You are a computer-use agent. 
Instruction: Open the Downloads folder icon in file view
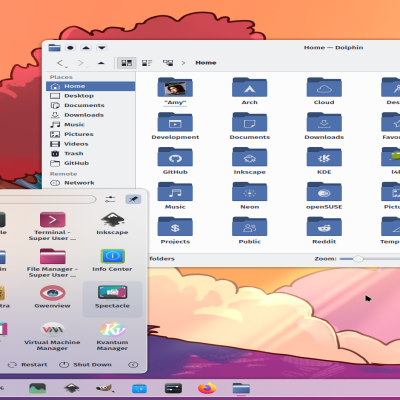coord(324,123)
